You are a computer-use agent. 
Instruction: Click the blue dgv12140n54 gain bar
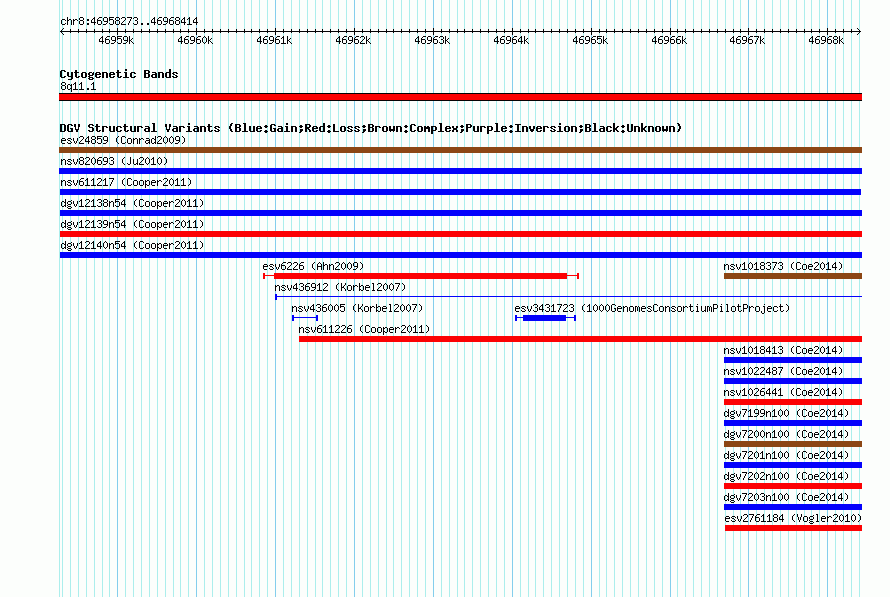click(x=460, y=255)
